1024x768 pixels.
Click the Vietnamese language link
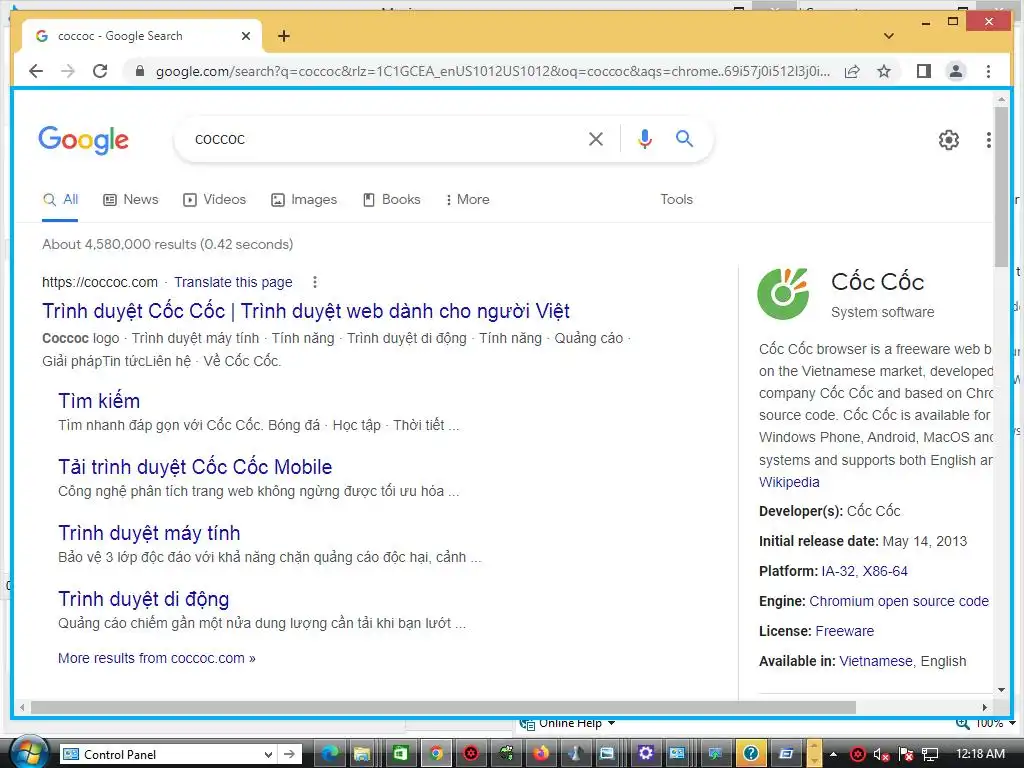(876, 662)
